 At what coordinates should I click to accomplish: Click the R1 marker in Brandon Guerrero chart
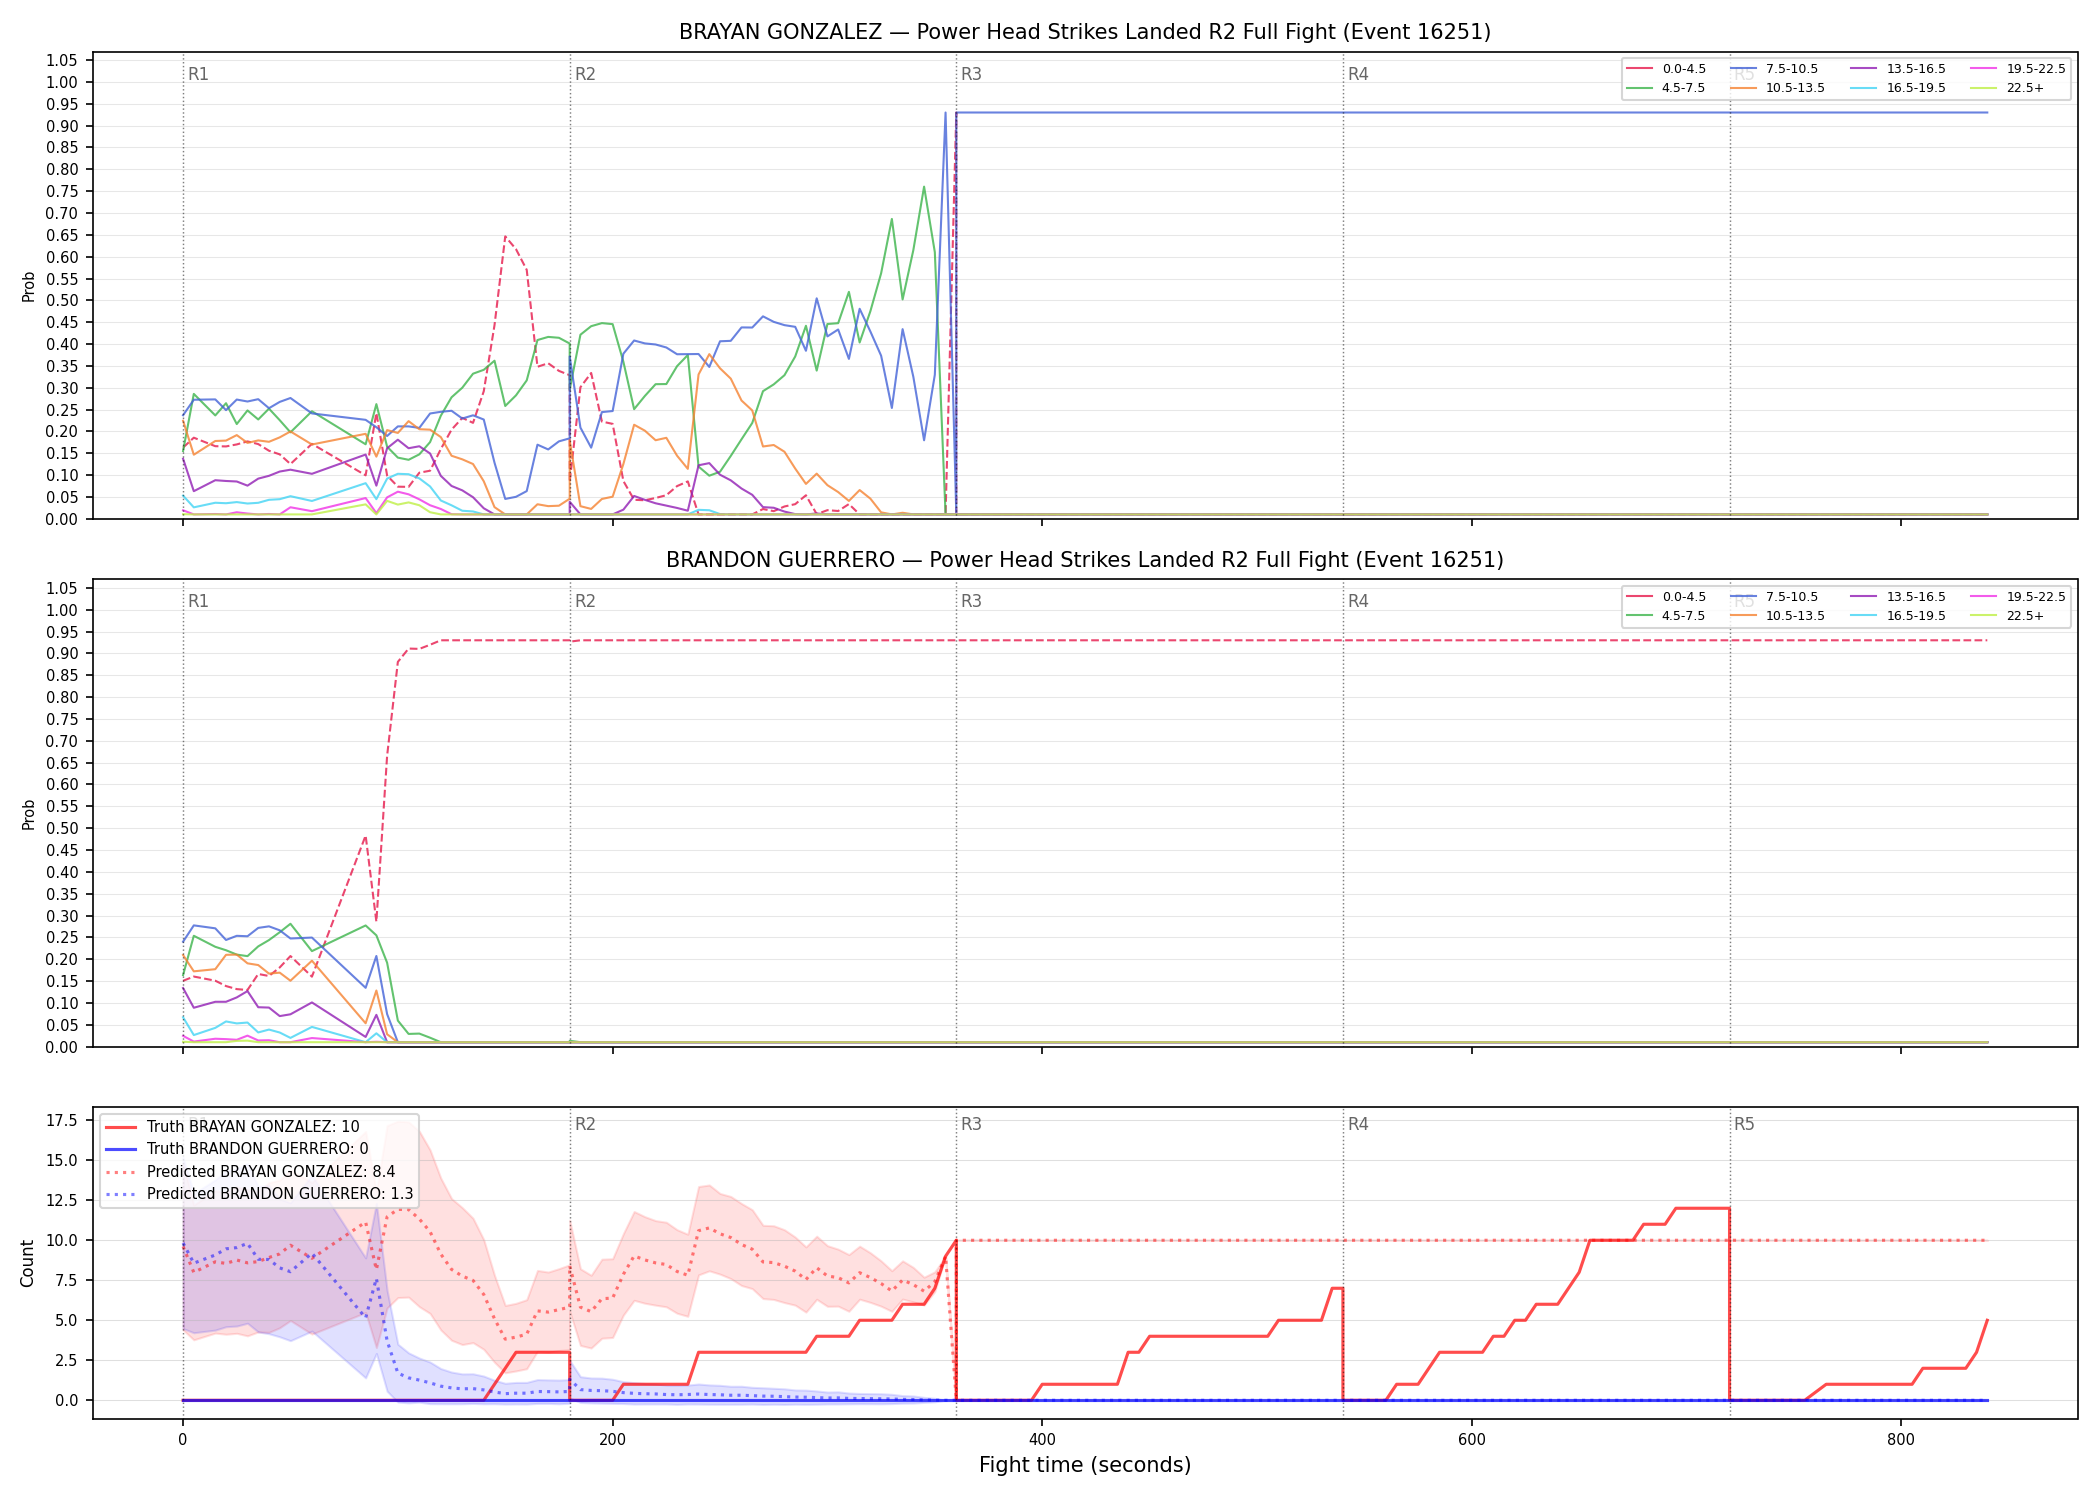pyautogui.click(x=198, y=601)
